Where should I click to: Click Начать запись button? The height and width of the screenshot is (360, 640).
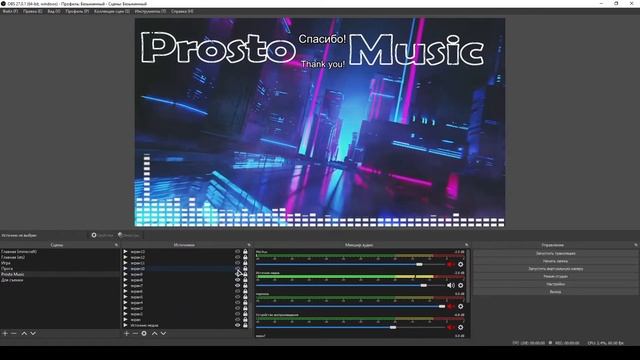555,261
